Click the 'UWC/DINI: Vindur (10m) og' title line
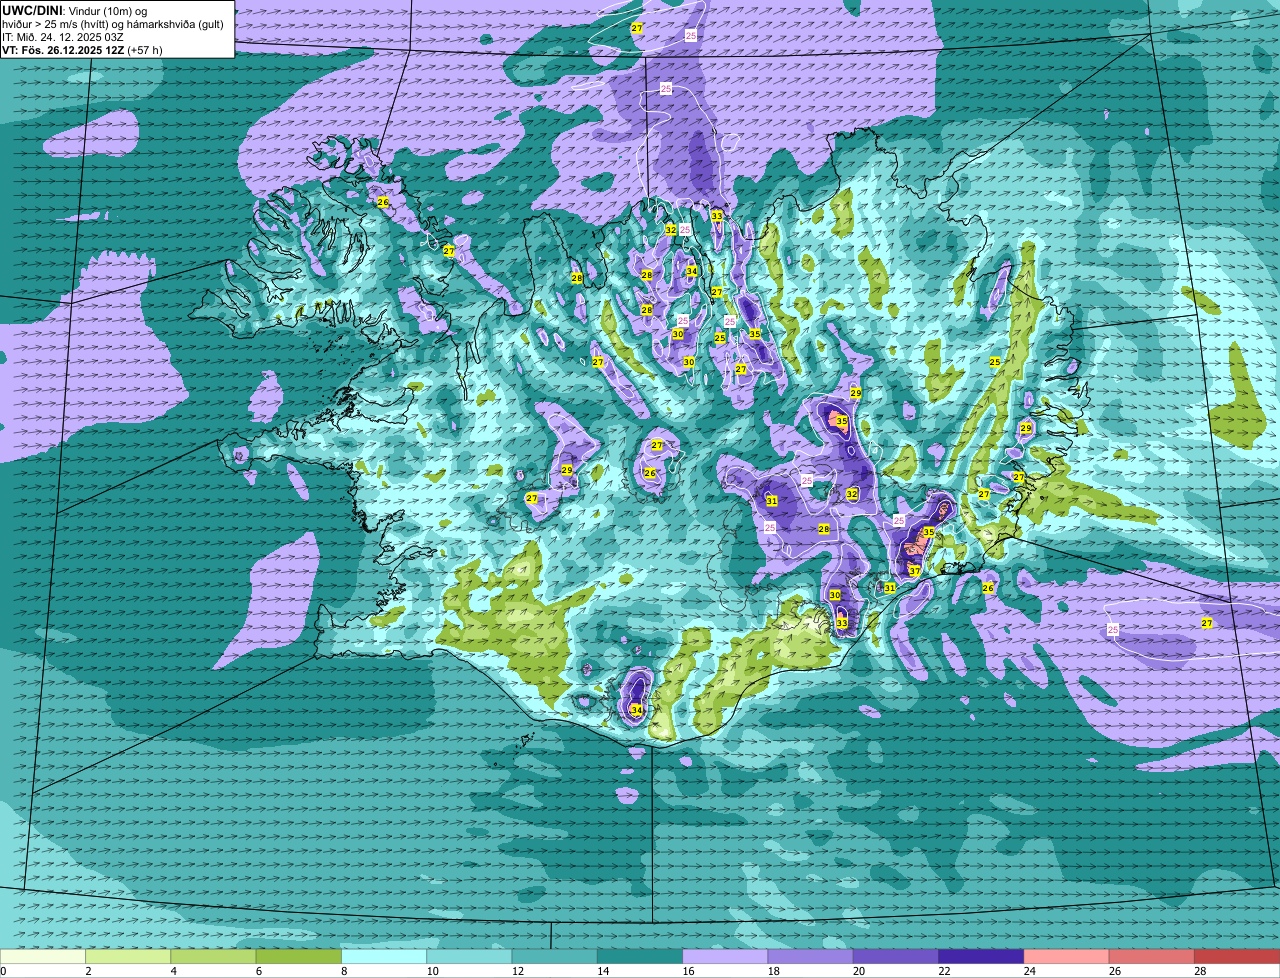Image resolution: width=1280 pixels, height=978 pixels. (x=75, y=10)
